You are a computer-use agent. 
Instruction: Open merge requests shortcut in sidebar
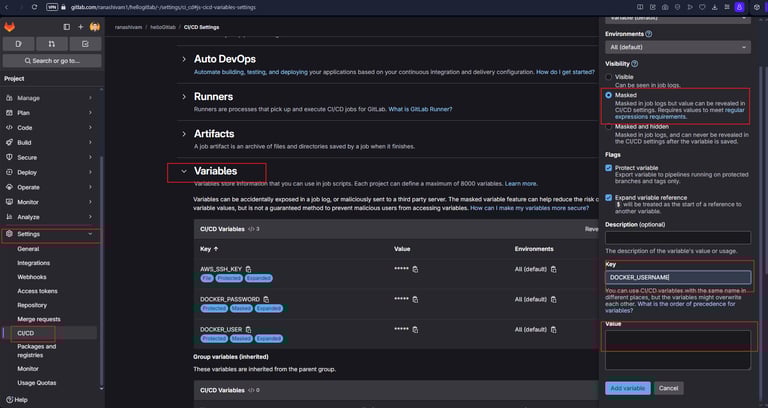pyautogui.click(x=52, y=44)
